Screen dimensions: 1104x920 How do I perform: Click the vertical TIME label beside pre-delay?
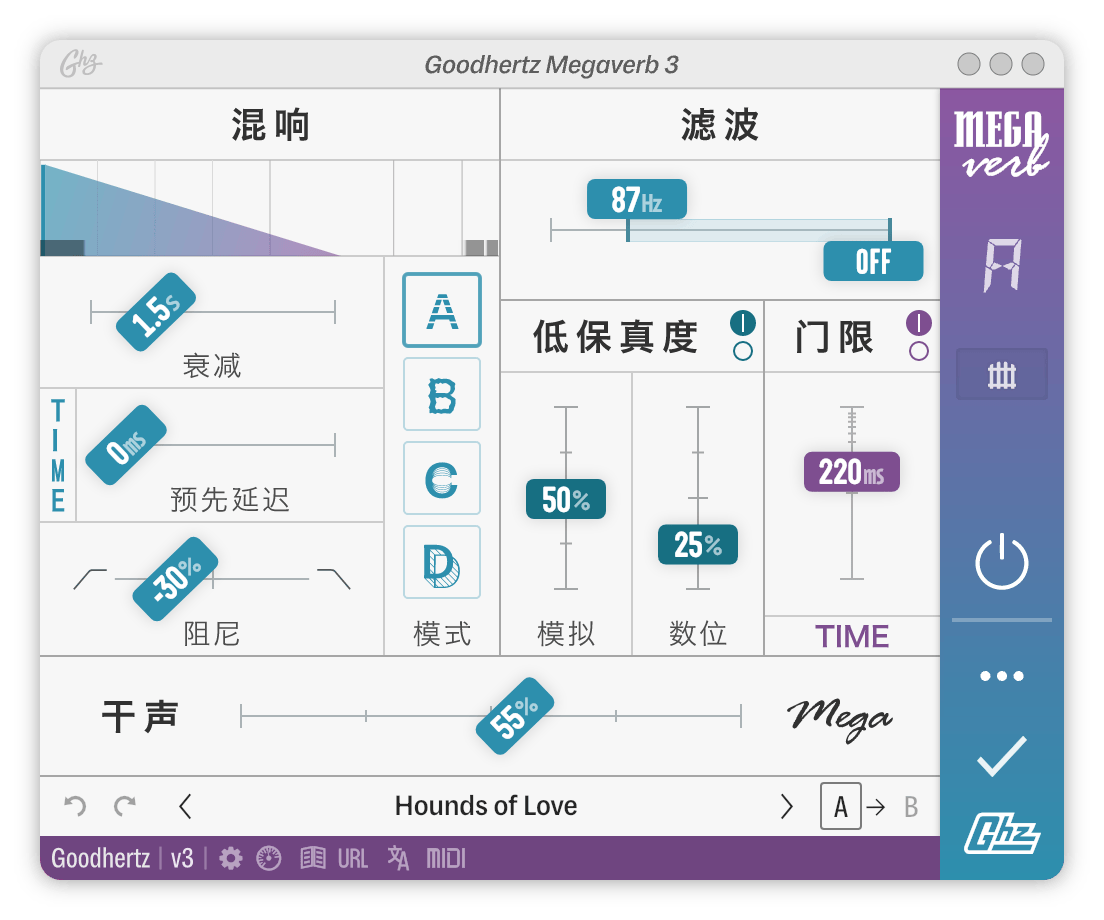point(58,455)
